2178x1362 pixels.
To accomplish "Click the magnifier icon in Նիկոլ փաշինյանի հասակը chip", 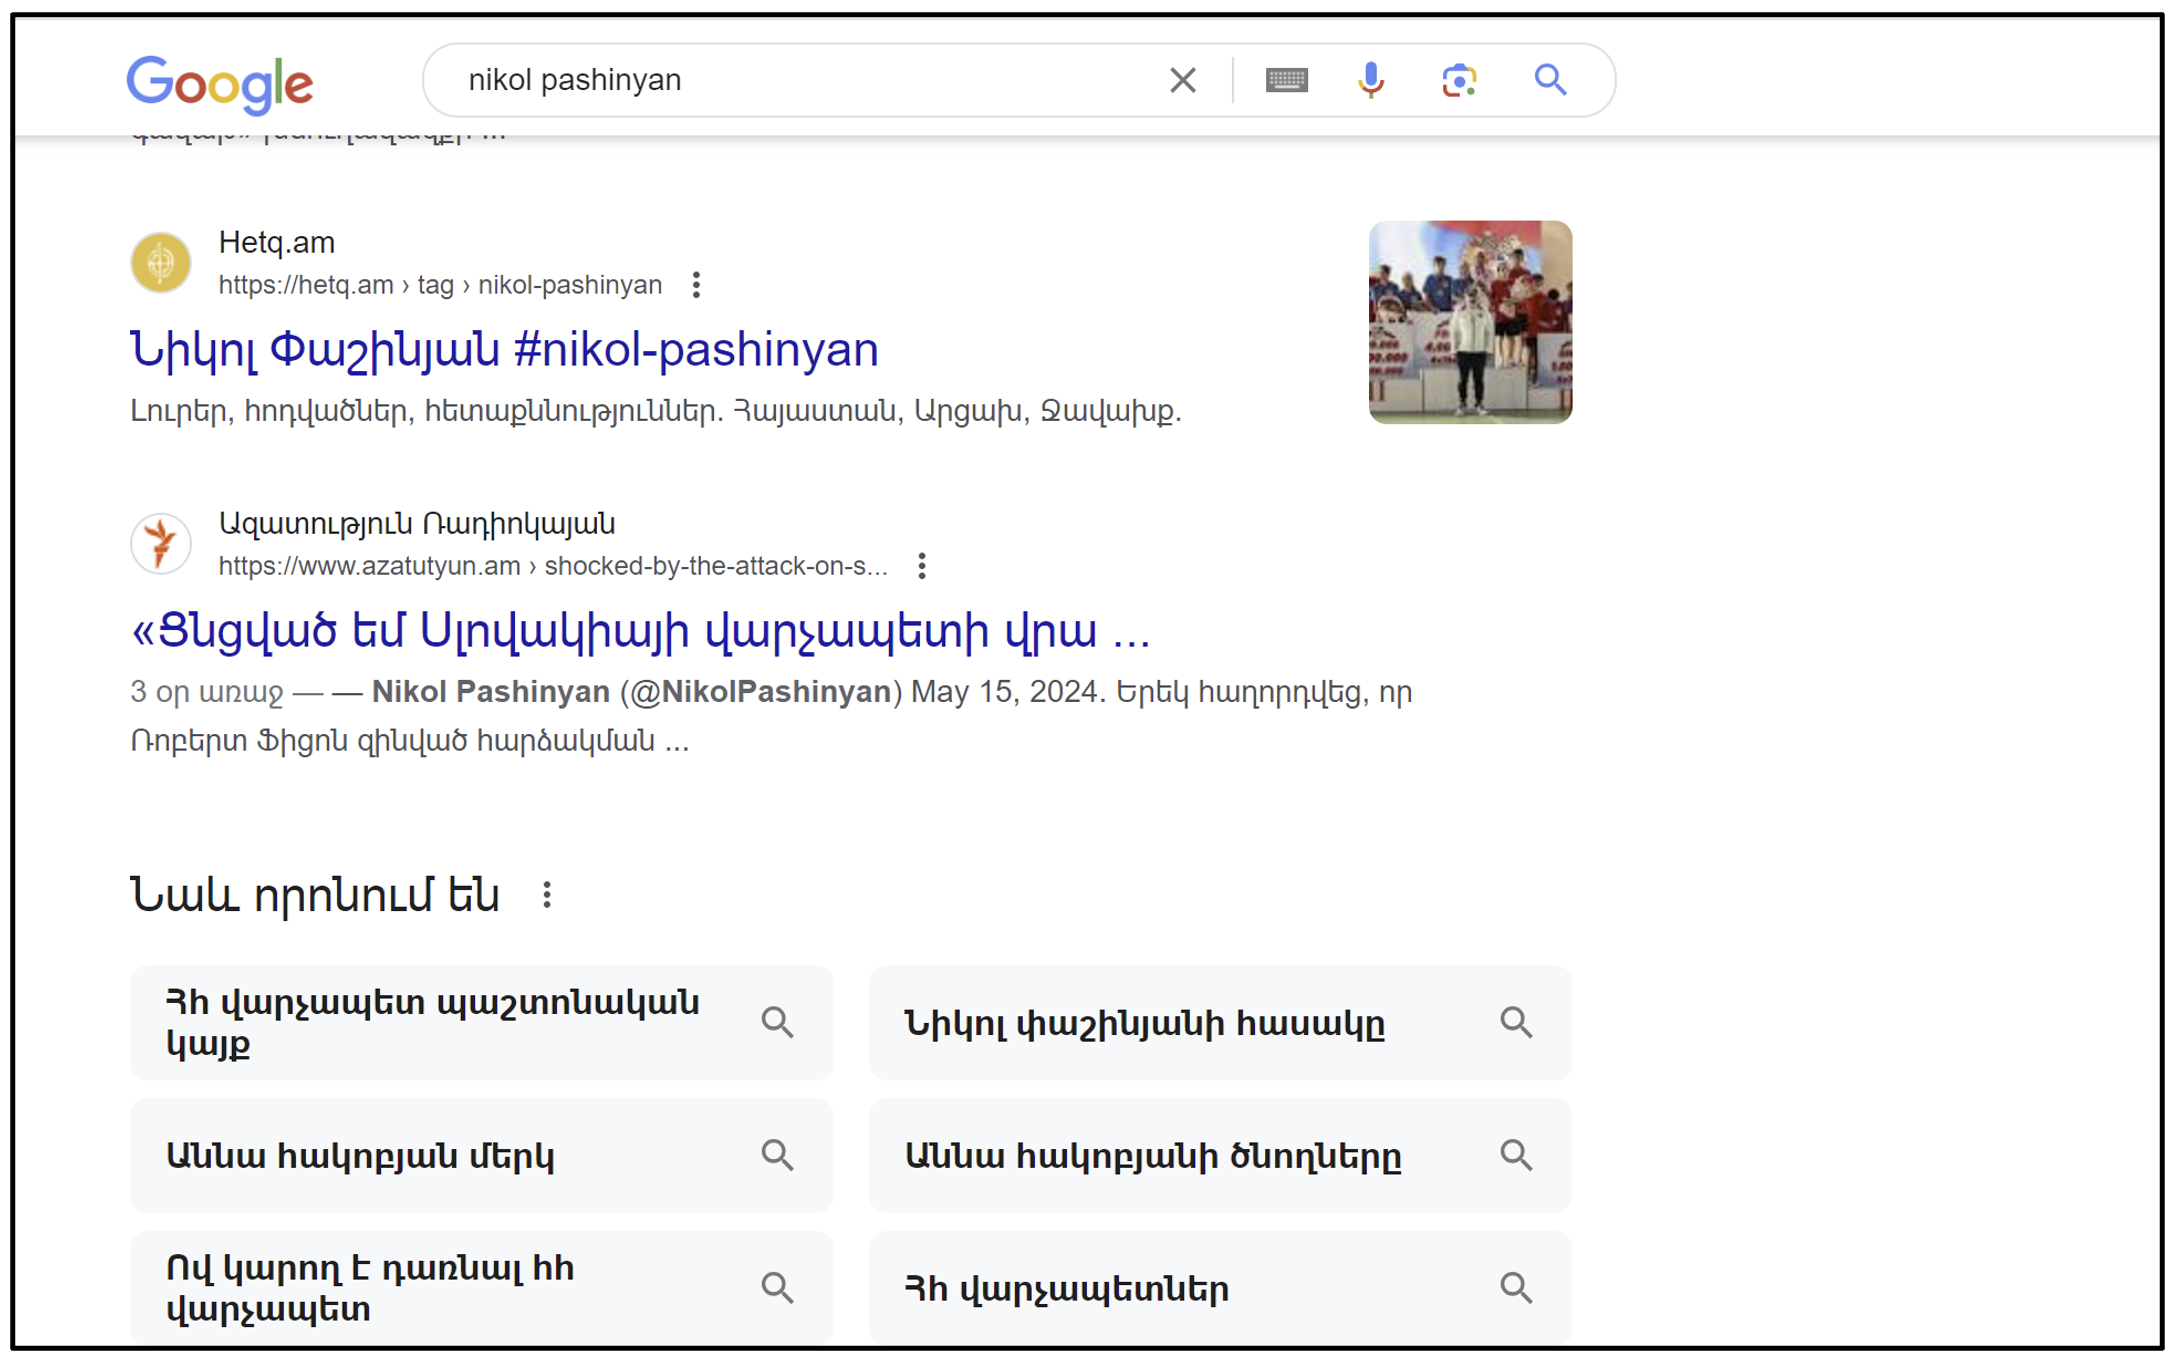I will click(1516, 1022).
